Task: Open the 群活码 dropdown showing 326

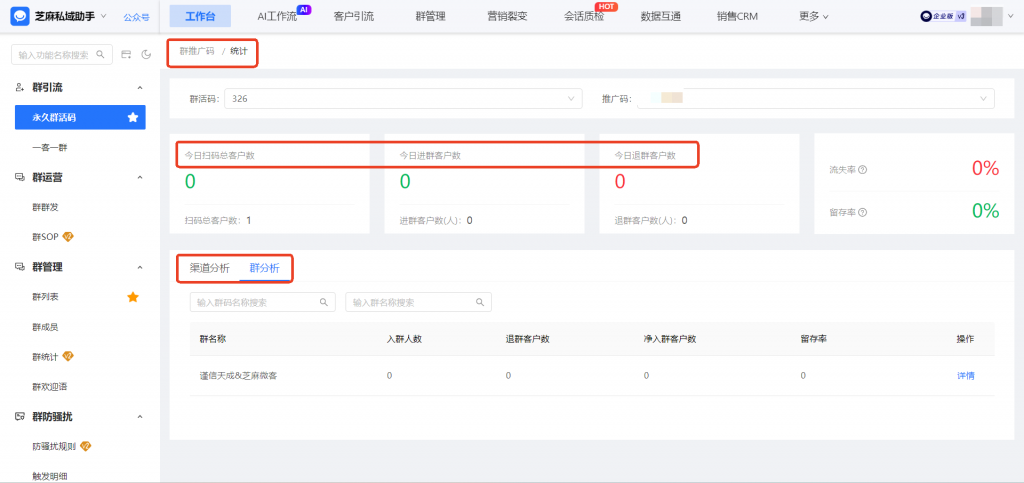Action: pos(404,99)
